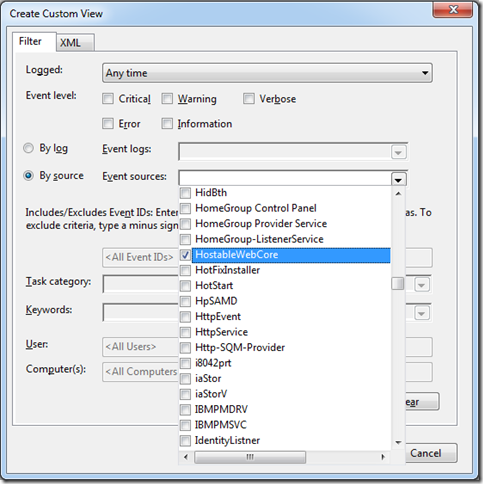Check the i8042prt source
Viewport: 483px width, 484px height.
click(185, 363)
